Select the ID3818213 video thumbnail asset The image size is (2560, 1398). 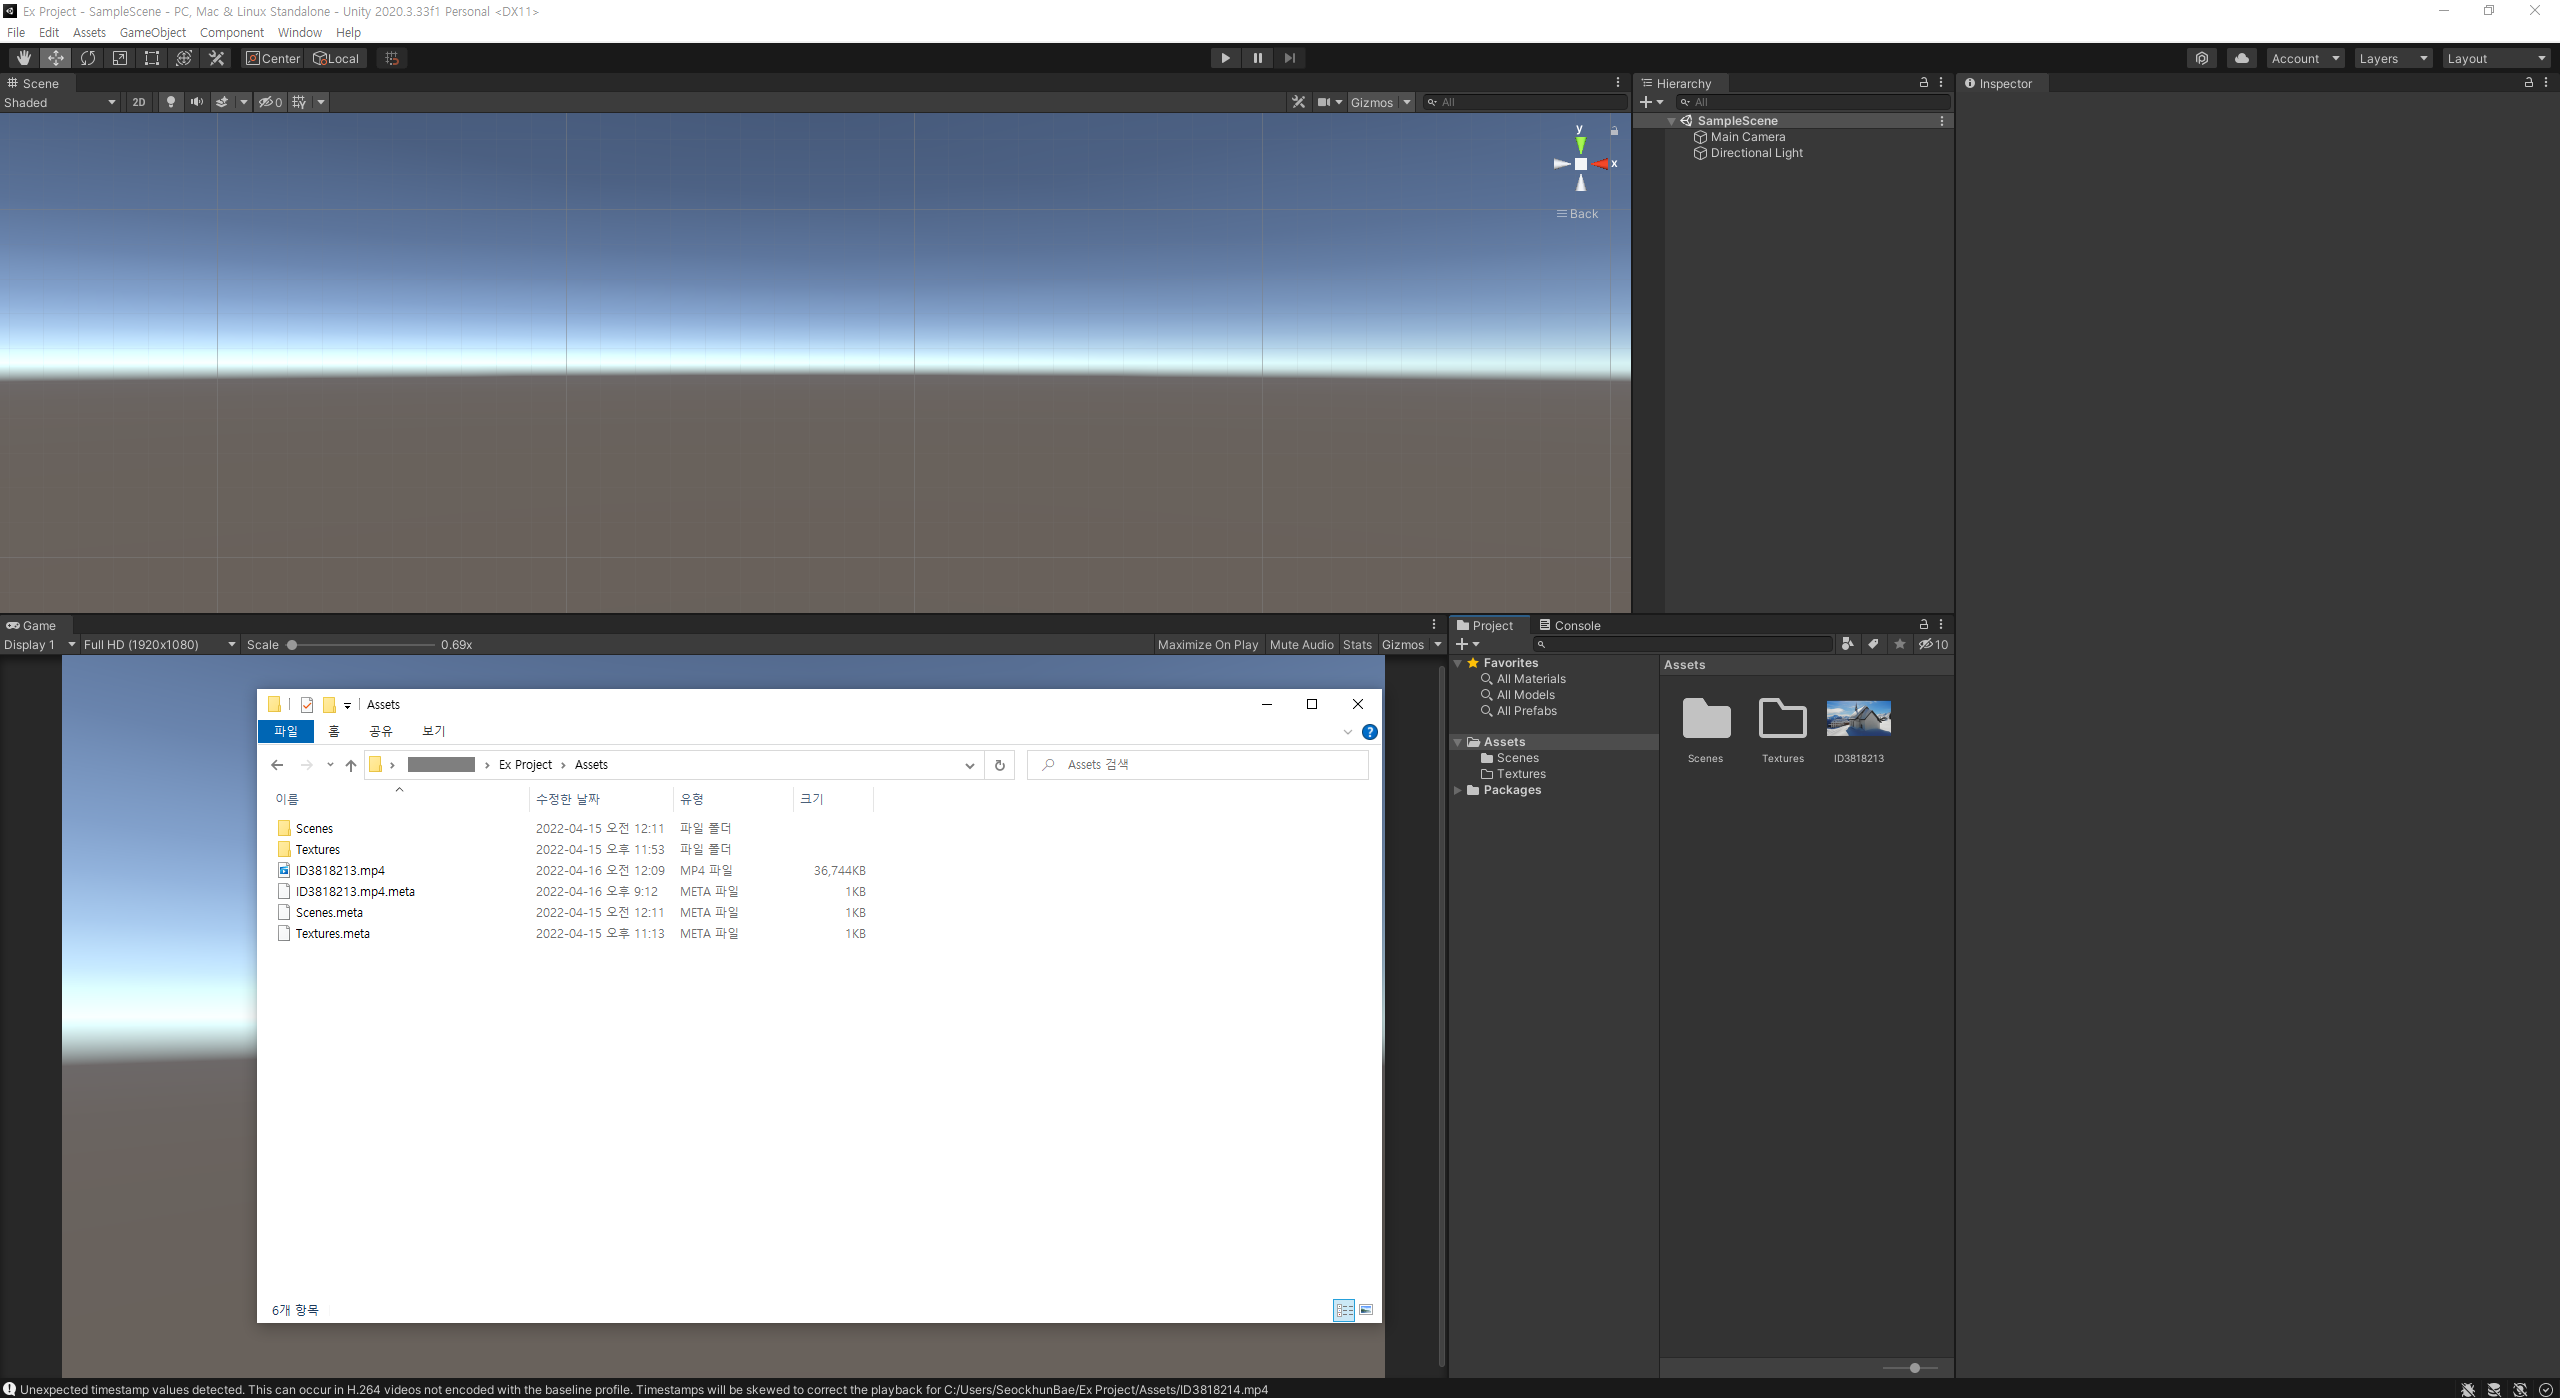pos(1858,720)
